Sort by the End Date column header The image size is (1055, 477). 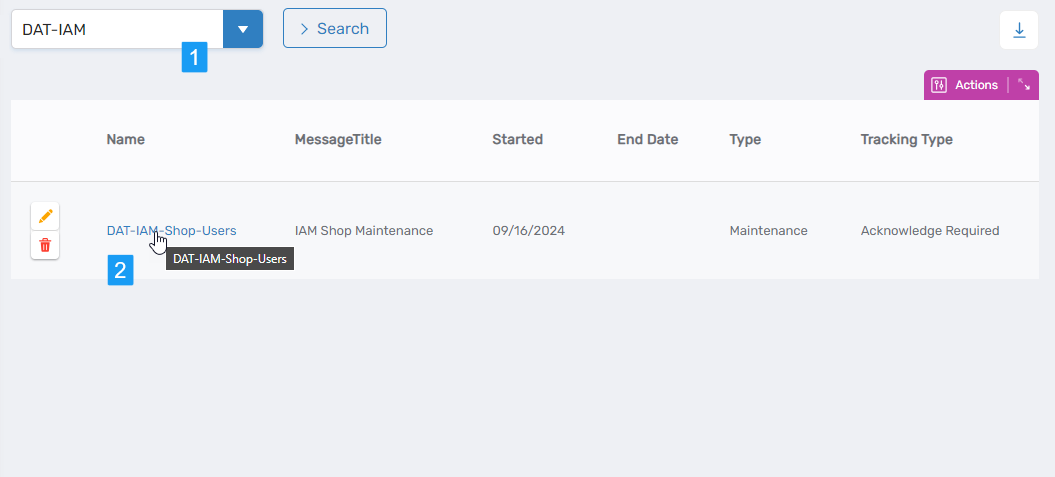tap(647, 140)
